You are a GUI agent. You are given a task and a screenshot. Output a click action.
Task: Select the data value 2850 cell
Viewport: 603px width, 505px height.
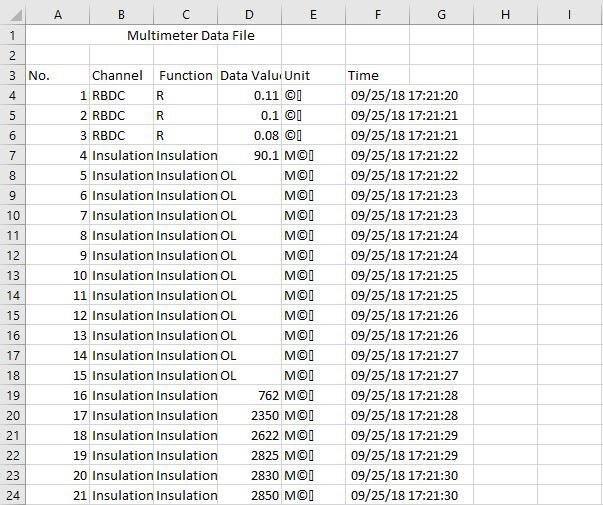250,495
